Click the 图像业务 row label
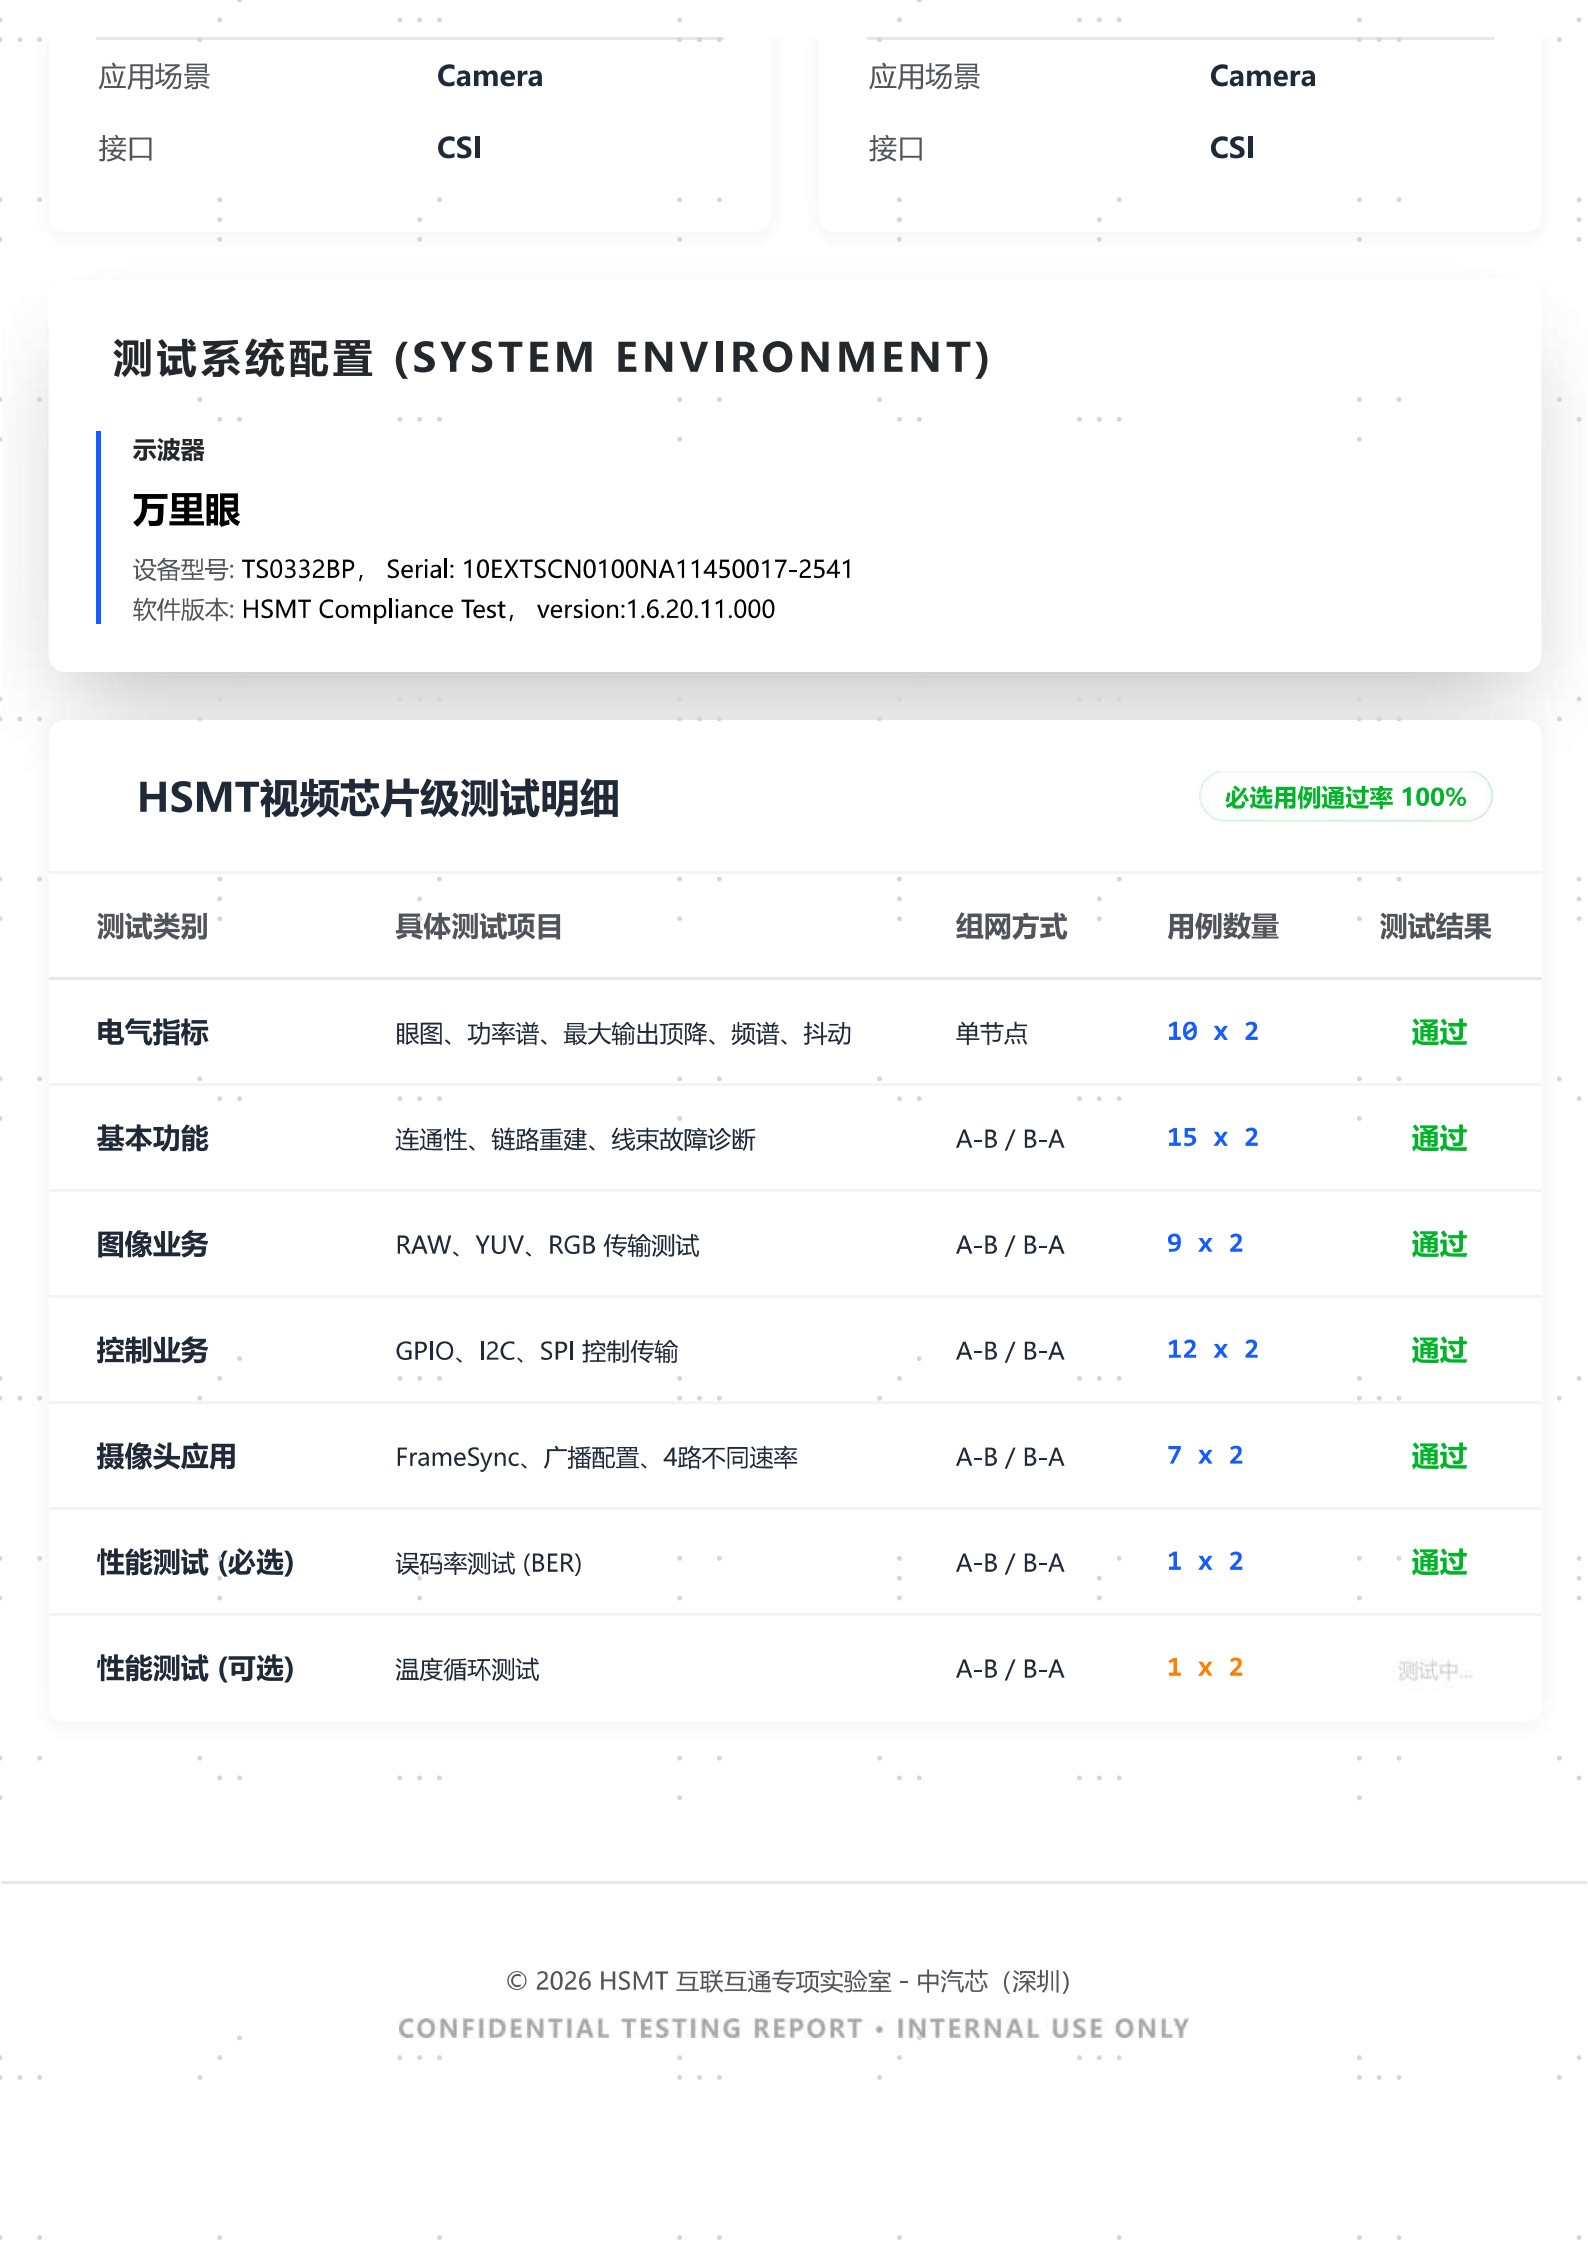The image size is (1588, 2245). point(152,1244)
